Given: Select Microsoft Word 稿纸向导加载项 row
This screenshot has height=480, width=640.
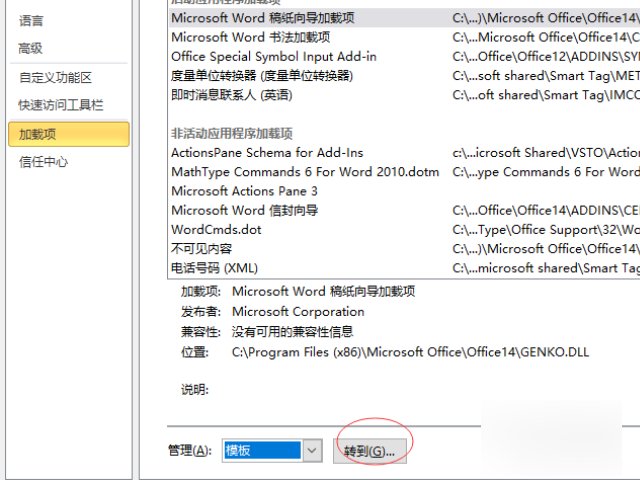Looking at the screenshot, I should tap(404, 18).
